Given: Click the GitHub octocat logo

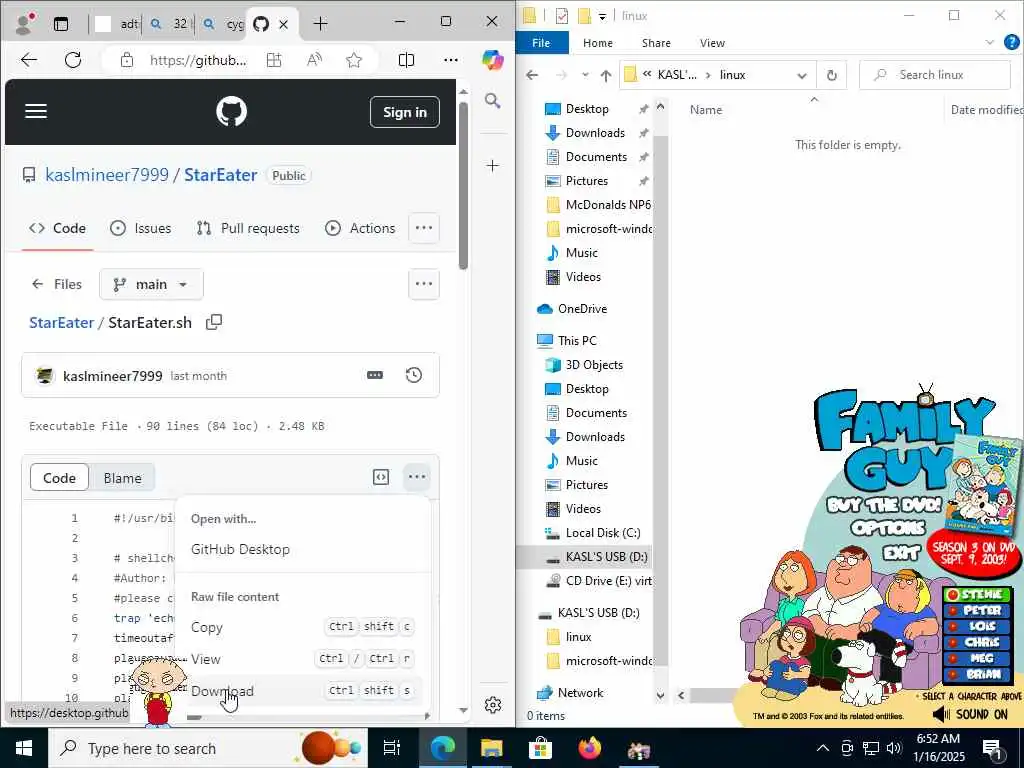Looking at the screenshot, I should click(232, 112).
